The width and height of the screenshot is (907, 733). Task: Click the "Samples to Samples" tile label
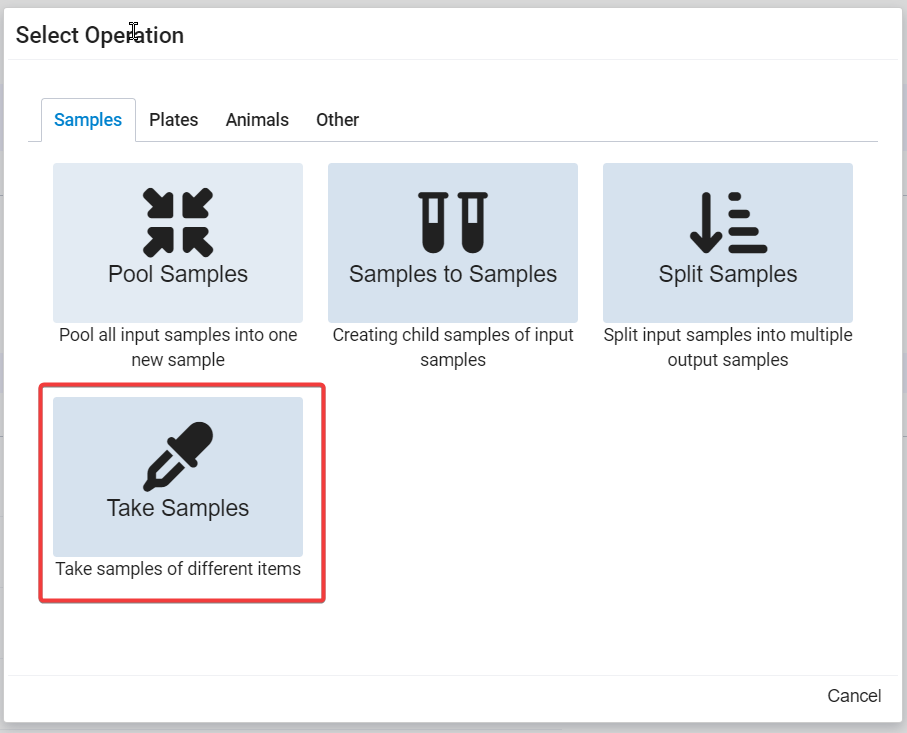tap(453, 275)
